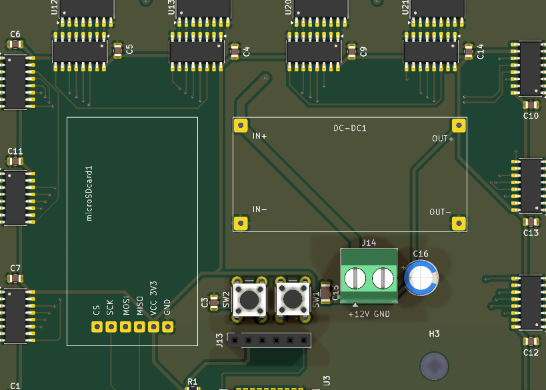Click the 'IN+' silkscreen label
This screenshot has width=546, height=390.
pyautogui.click(x=259, y=136)
